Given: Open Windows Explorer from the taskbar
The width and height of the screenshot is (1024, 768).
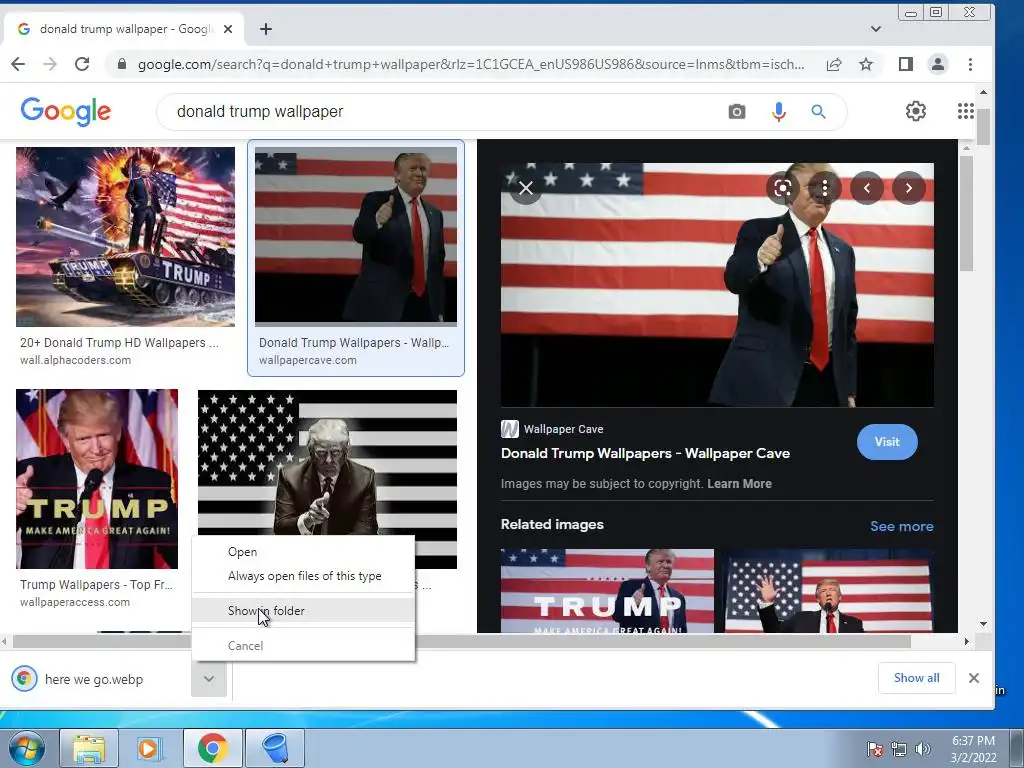Looking at the screenshot, I should pos(89,748).
